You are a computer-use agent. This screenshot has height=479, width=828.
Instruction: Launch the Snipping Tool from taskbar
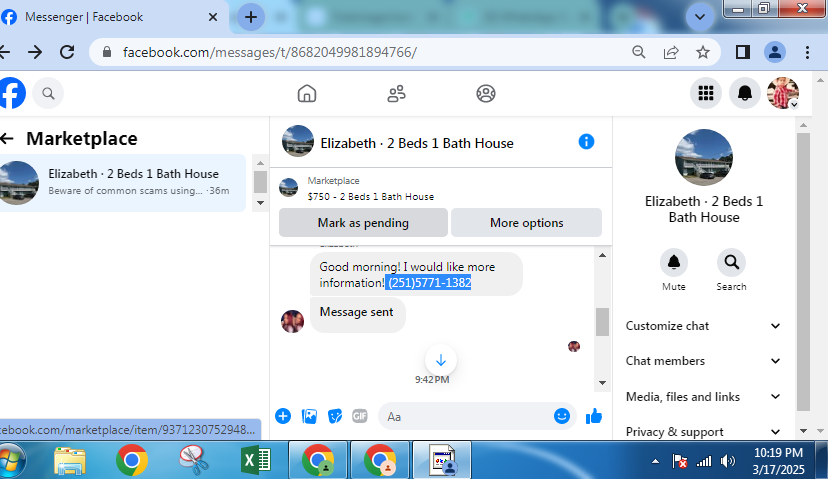[193, 460]
